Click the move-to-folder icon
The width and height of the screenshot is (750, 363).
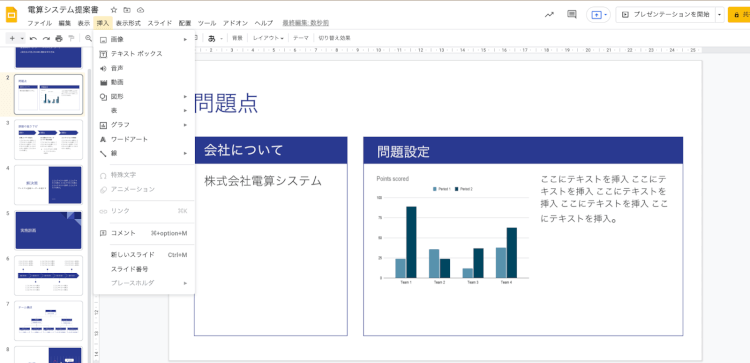[127, 10]
